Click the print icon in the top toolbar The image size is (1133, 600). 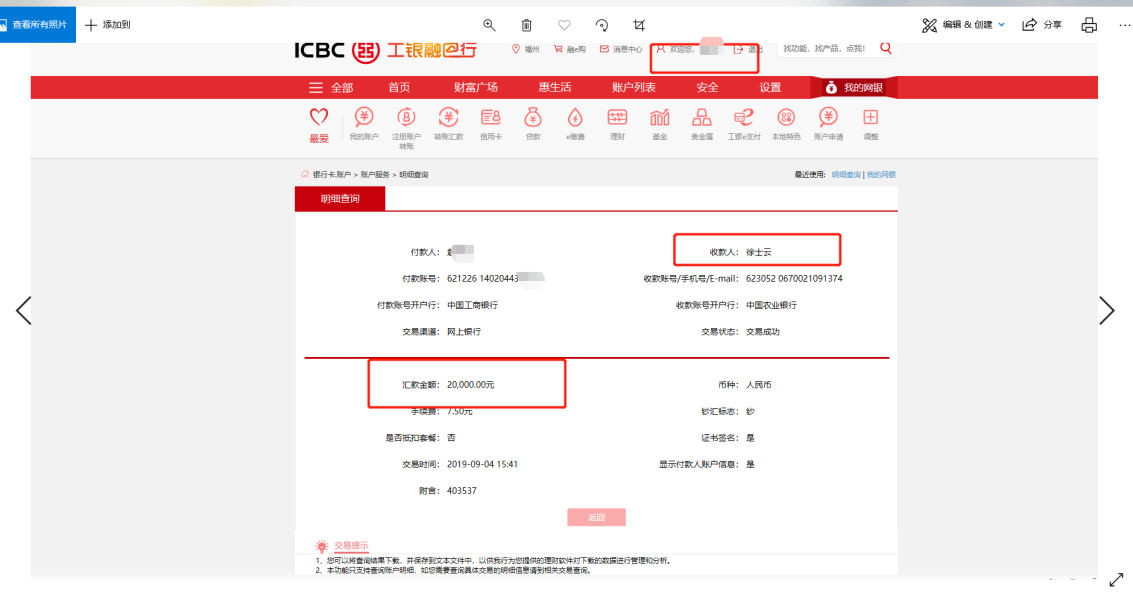tap(1089, 25)
